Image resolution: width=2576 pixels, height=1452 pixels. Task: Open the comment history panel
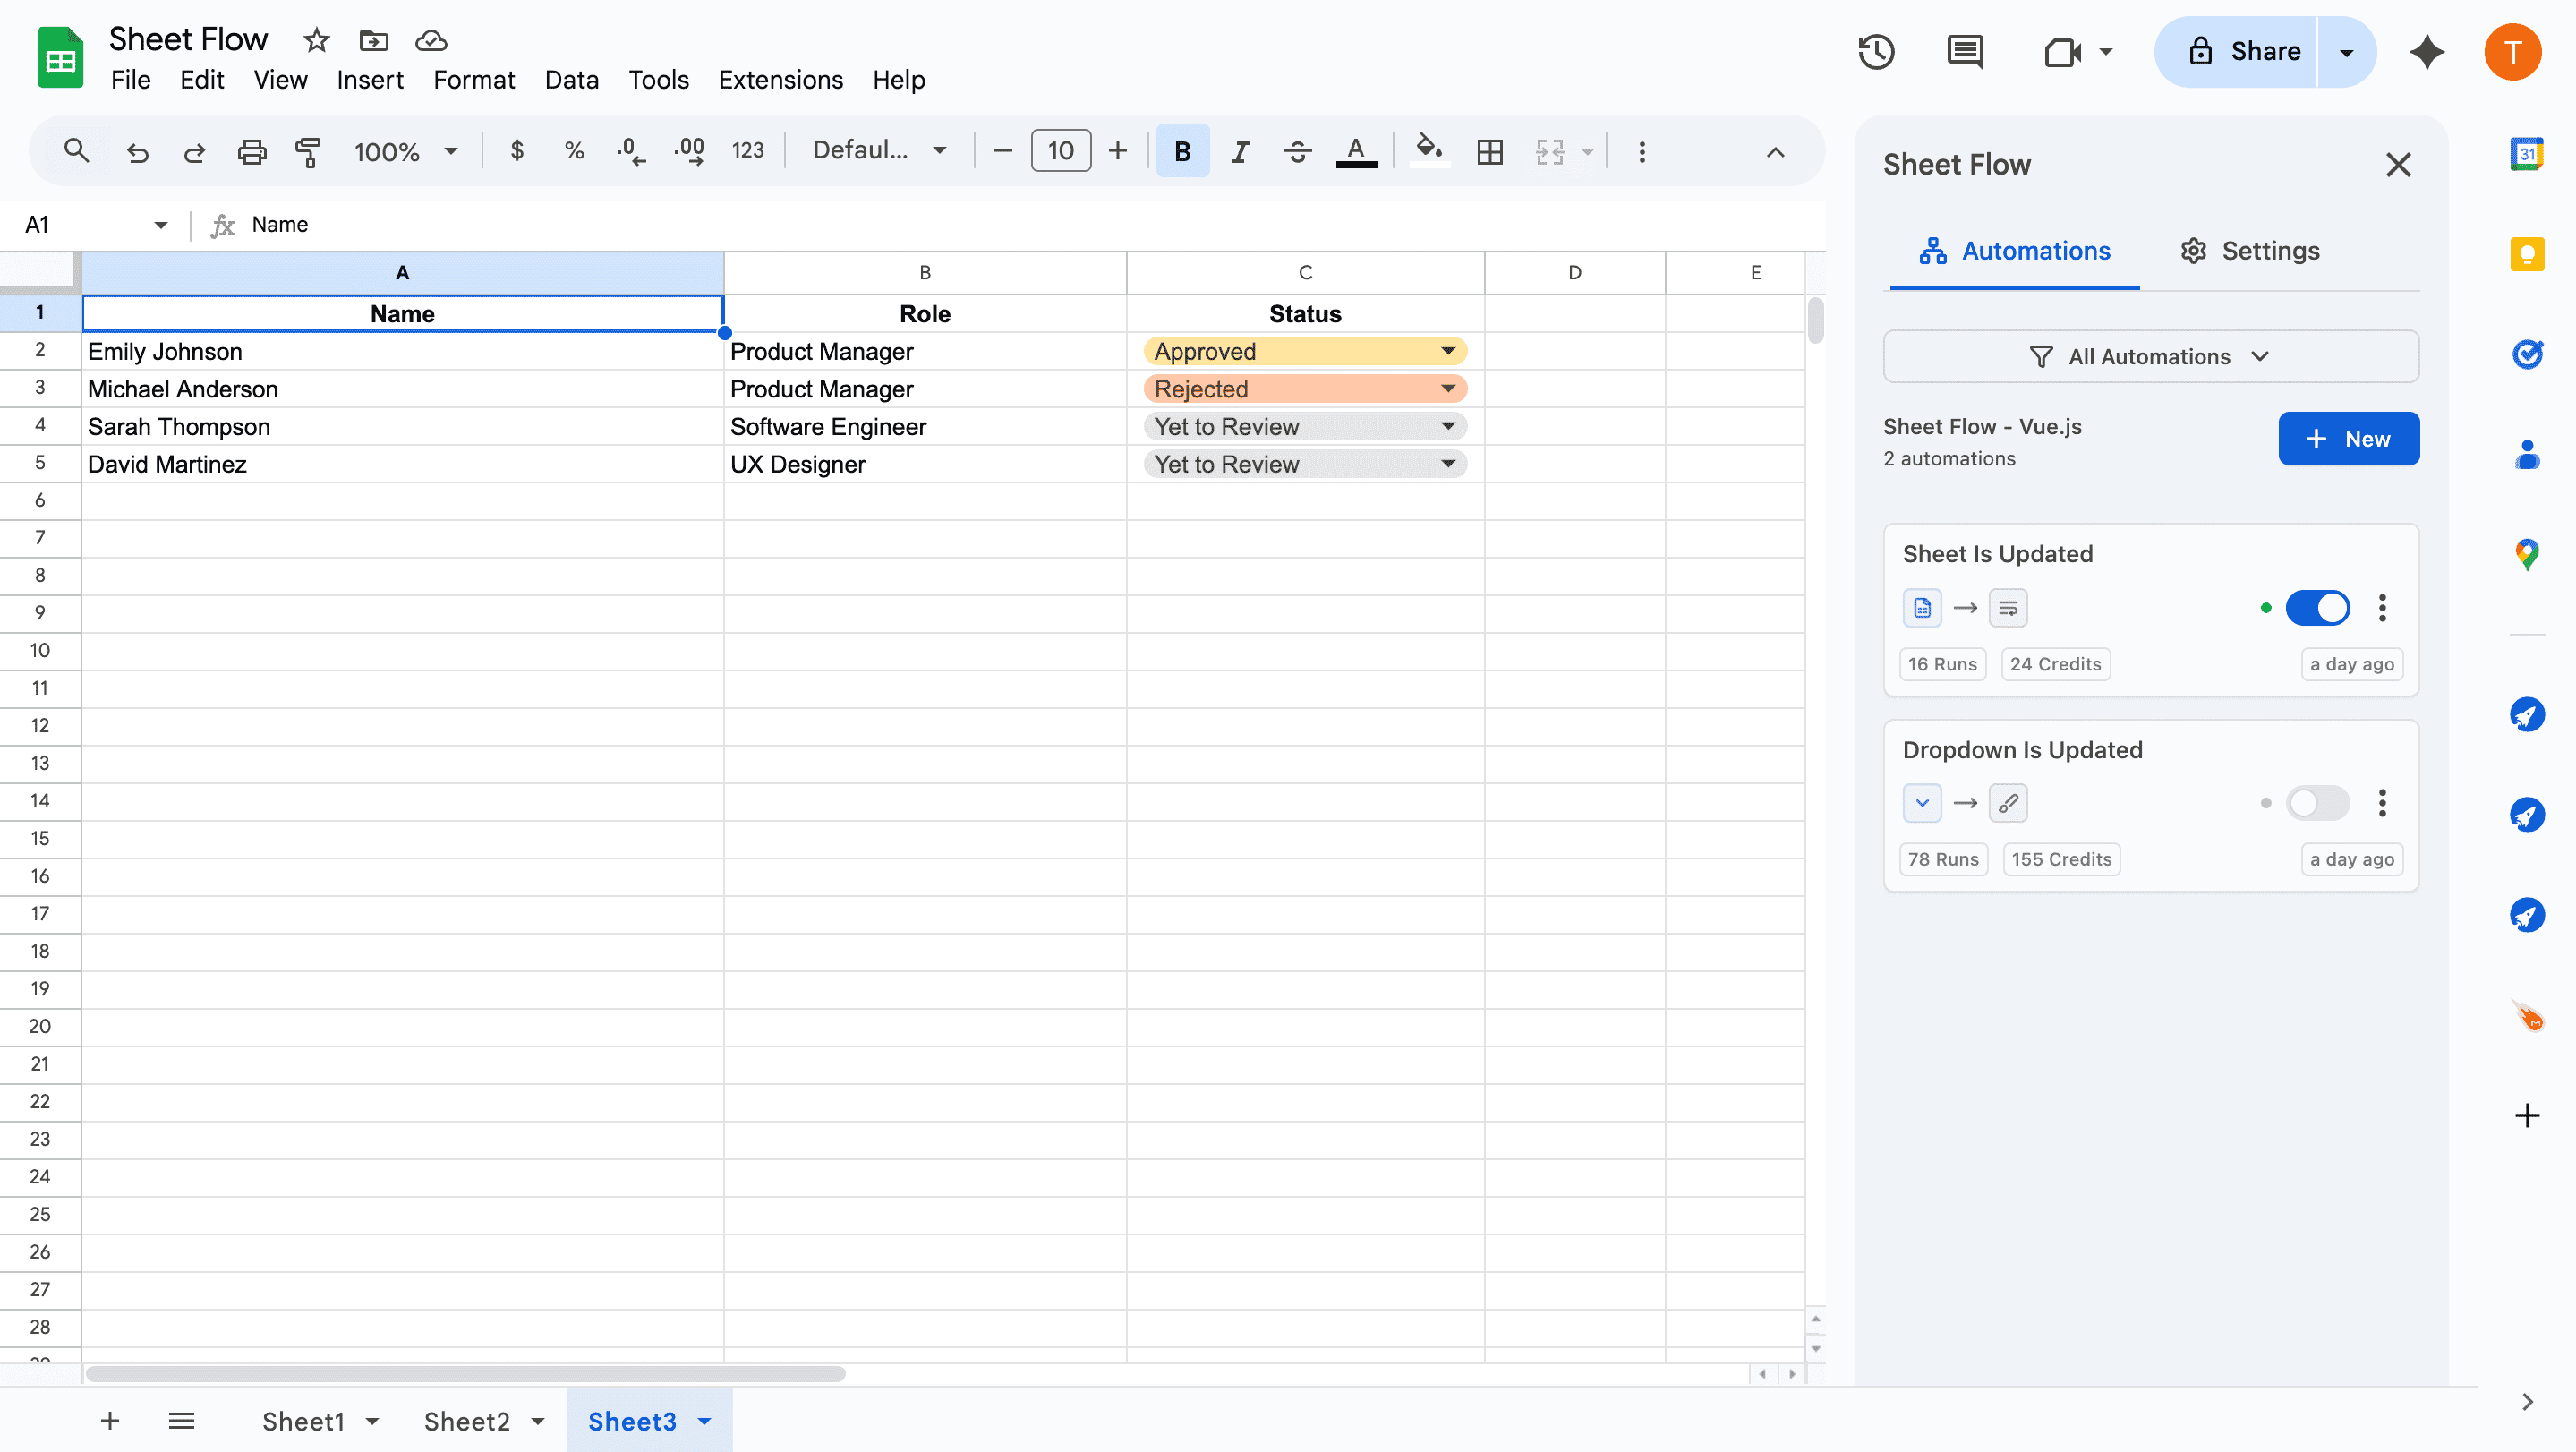(x=1964, y=52)
